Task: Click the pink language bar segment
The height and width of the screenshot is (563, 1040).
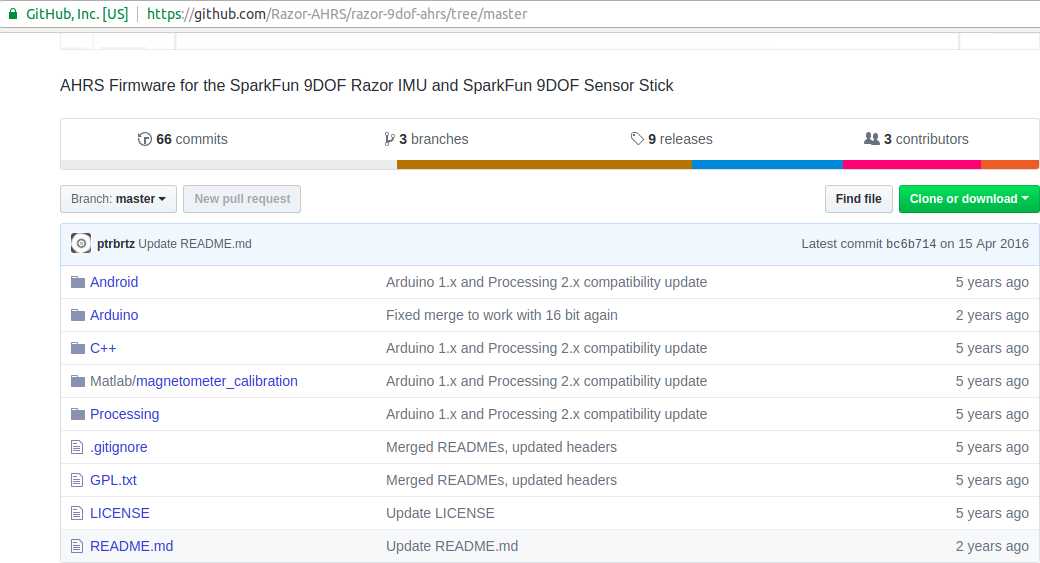Action: pyautogui.click(x=912, y=164)
